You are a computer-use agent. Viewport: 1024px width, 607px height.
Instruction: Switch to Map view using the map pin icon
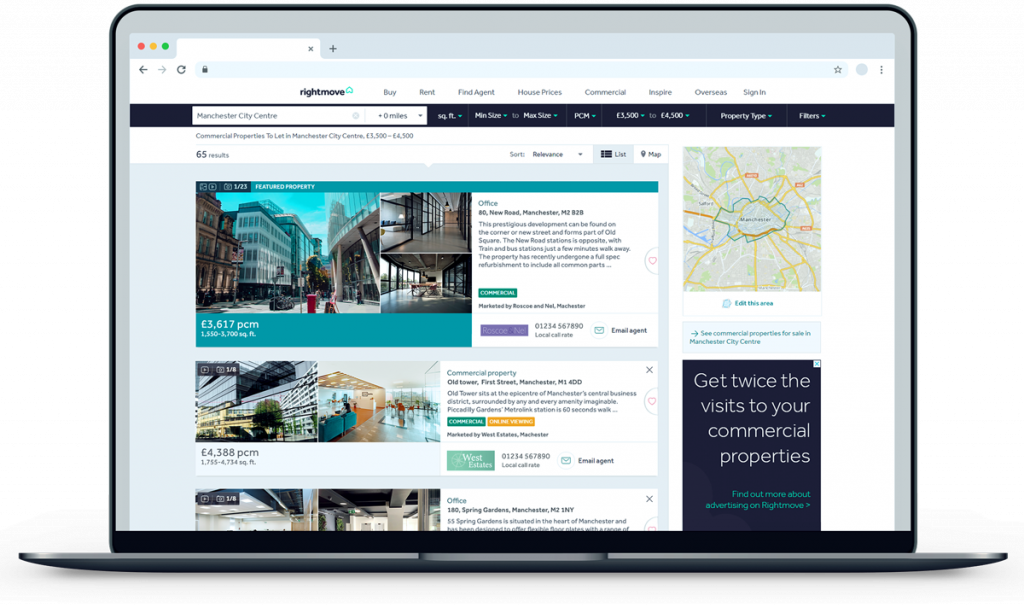pos(643,153)
